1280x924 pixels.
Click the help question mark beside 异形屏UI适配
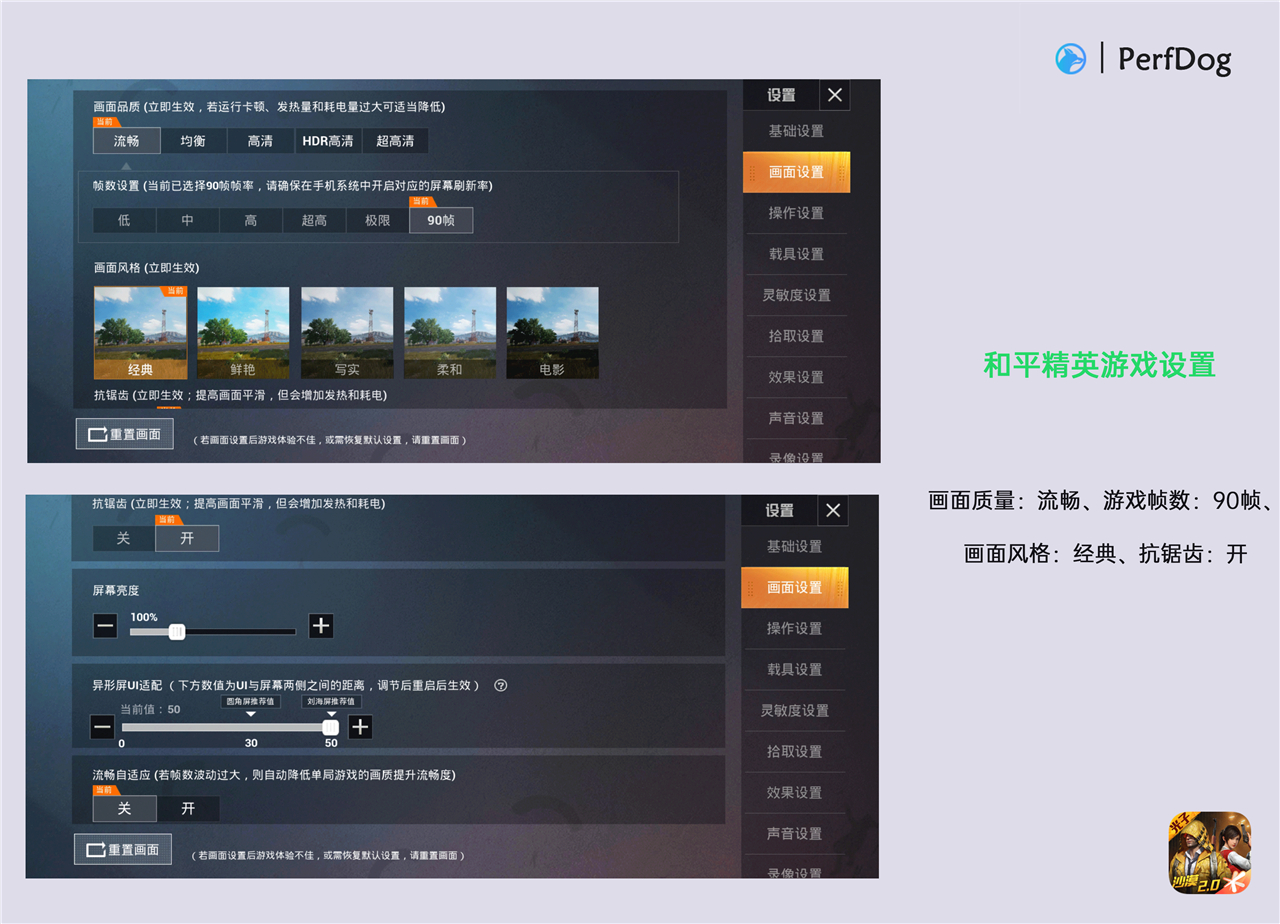click(x=501, y=685)
